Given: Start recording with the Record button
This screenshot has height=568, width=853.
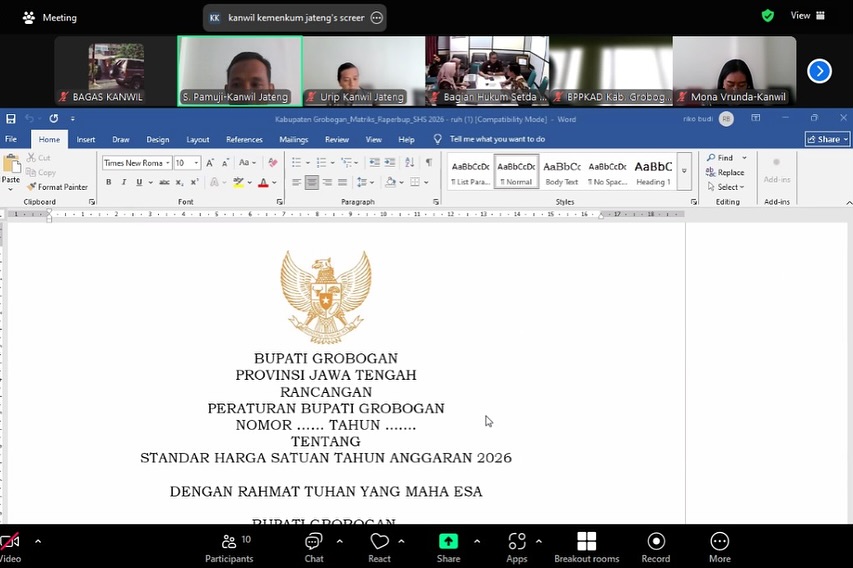Looking at the screenshot, I should point(656,541).
